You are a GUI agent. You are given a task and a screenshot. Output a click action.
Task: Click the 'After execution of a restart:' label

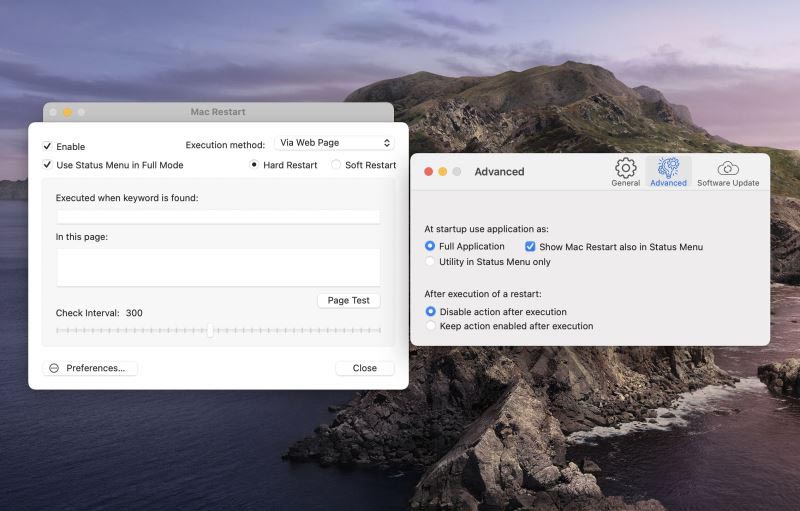(483, 294)
